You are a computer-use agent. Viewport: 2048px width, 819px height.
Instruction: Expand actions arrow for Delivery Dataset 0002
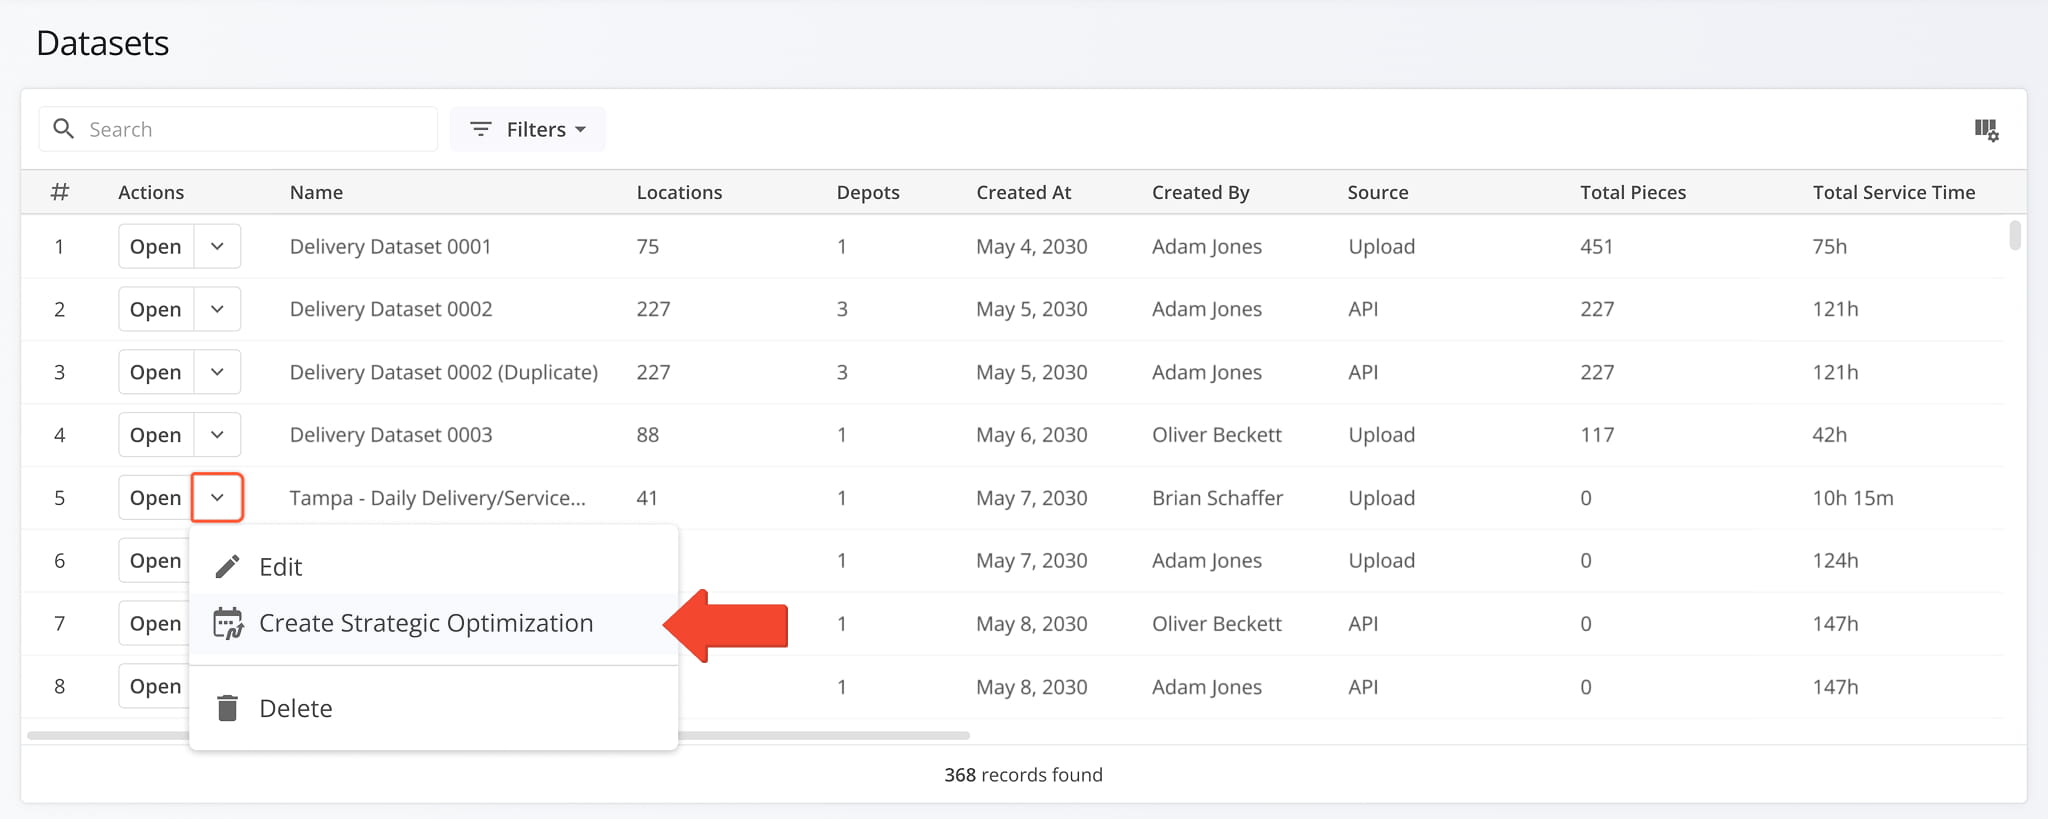pos(217,309)
